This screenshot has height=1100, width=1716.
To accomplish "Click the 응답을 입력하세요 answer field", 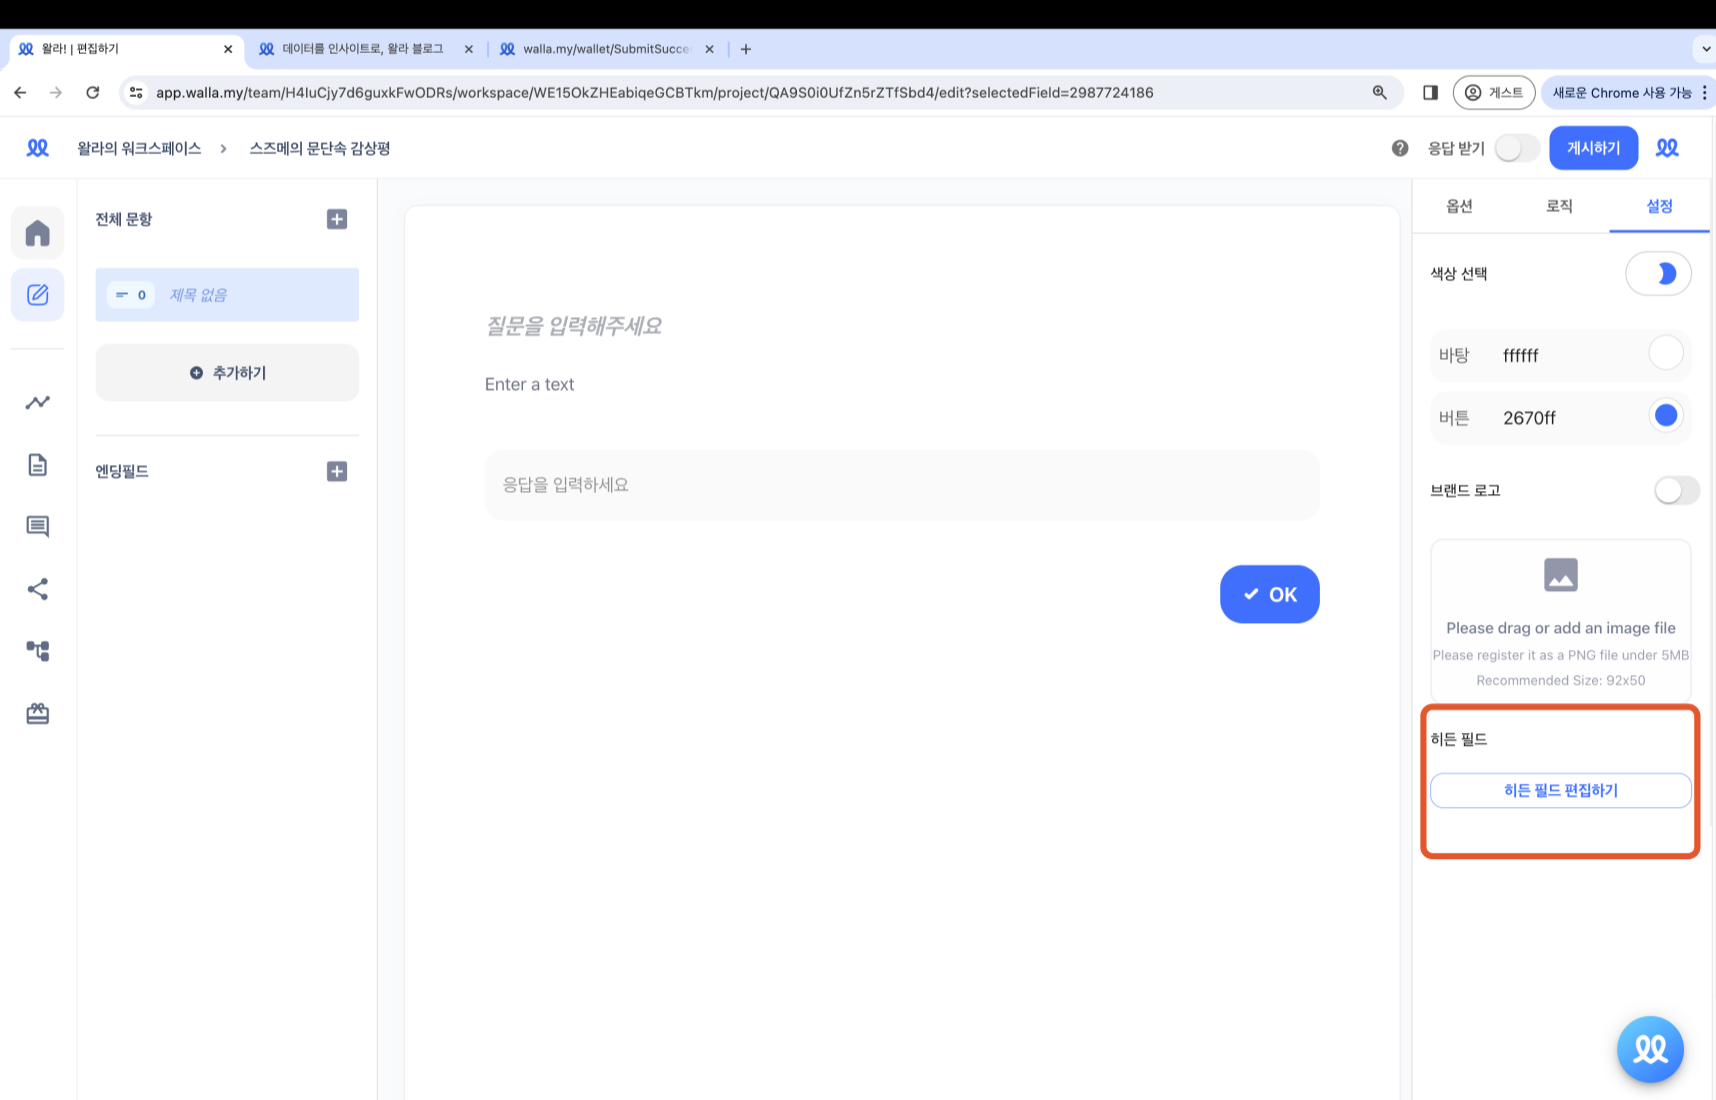I will coord(901,485).
